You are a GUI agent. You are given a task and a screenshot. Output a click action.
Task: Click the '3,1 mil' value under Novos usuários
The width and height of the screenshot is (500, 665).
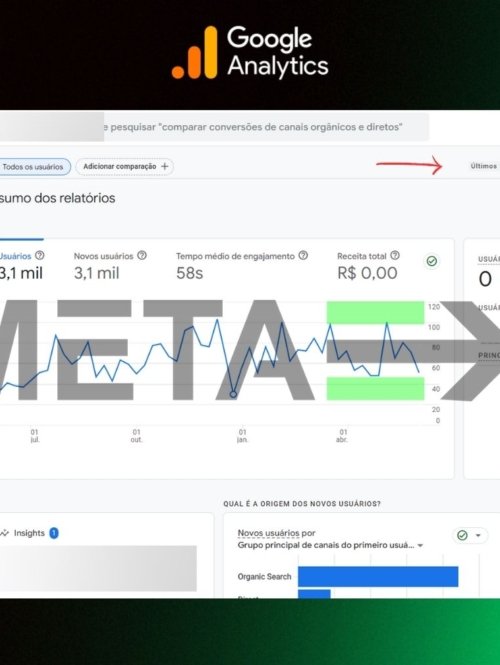pos(97,273)
